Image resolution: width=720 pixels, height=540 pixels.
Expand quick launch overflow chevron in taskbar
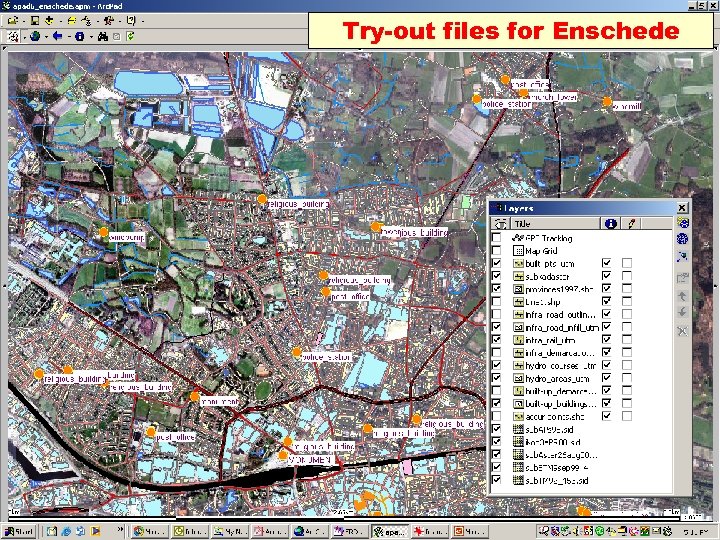[x=120, y=529]
